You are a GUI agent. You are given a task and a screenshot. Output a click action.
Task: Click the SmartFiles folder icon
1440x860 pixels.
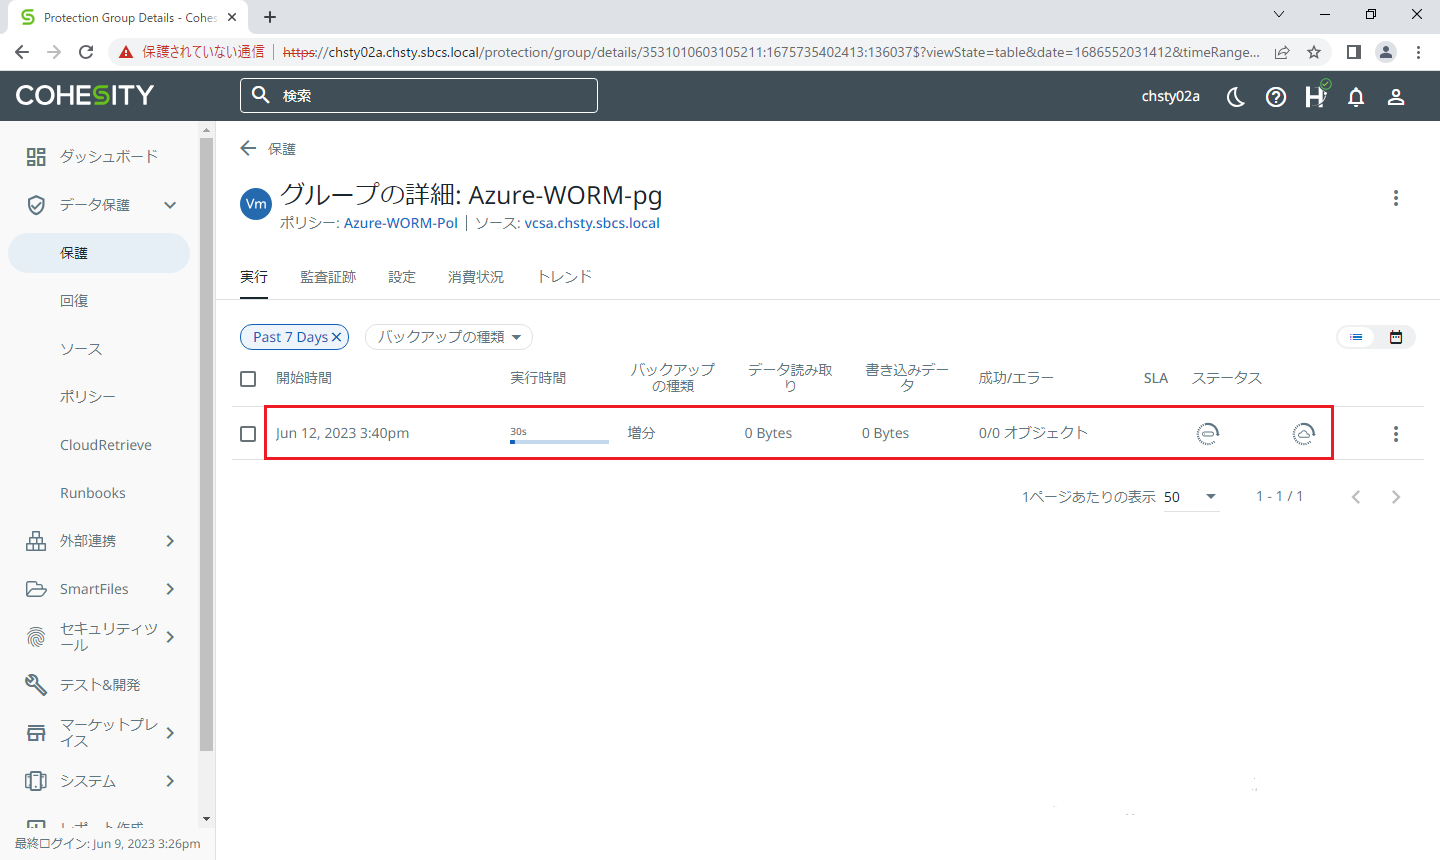36,589
